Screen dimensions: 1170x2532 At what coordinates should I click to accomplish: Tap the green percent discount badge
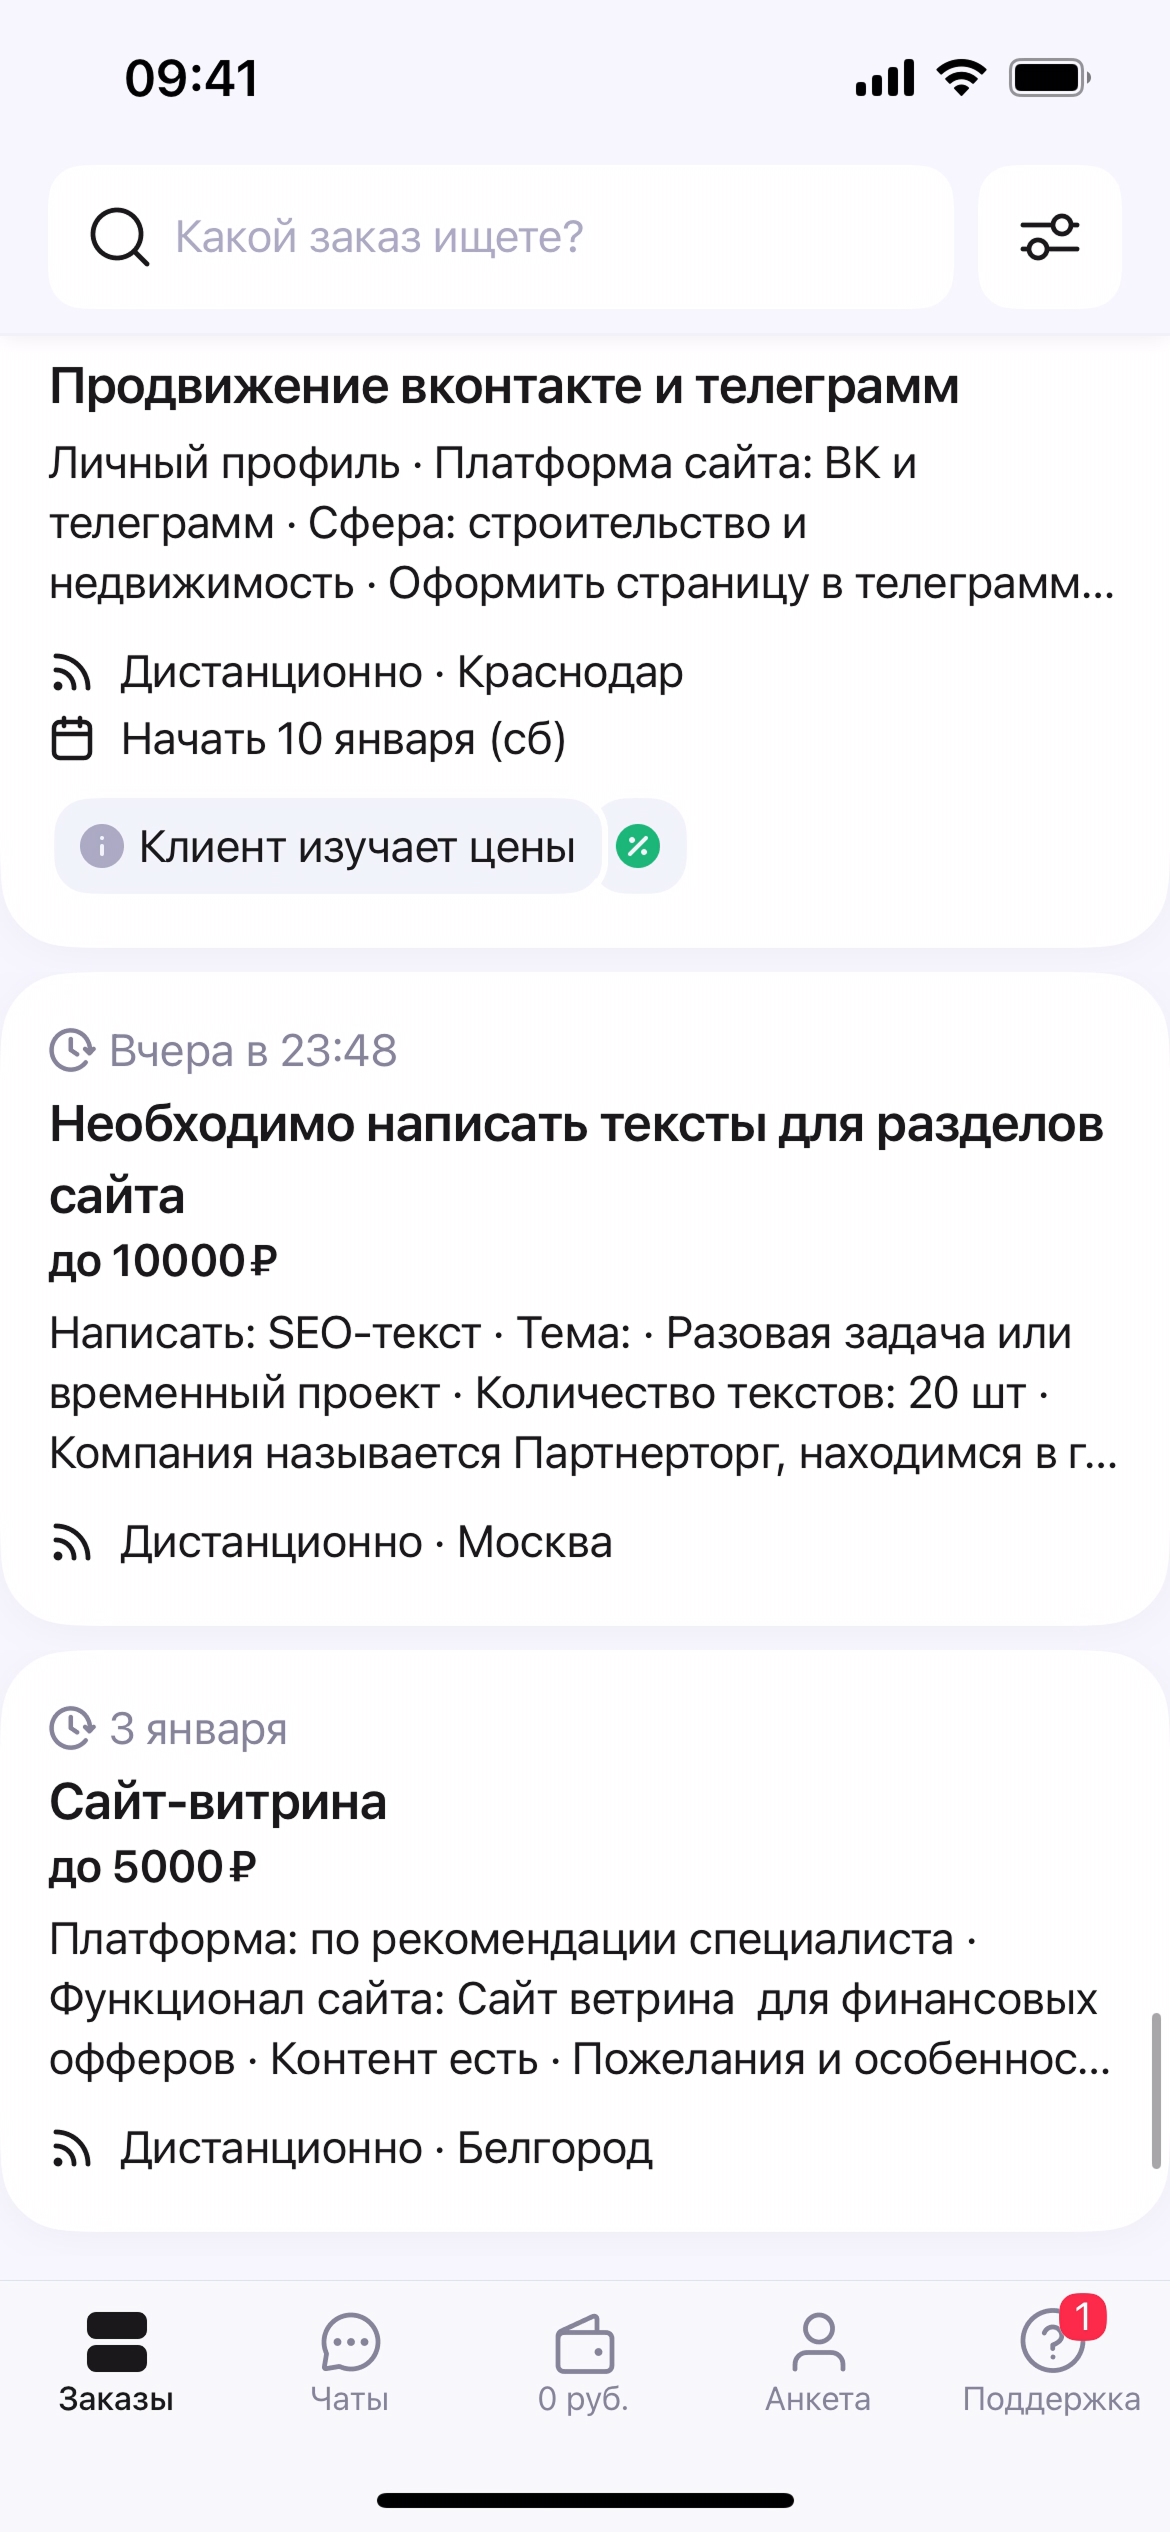click(x=638, y=847)
